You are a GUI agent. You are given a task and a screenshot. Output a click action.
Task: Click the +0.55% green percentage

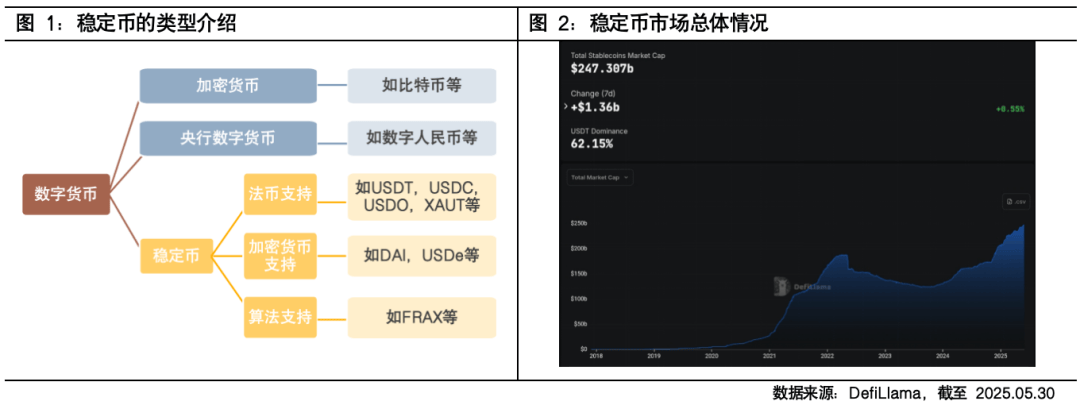[x=1010, y=109]
